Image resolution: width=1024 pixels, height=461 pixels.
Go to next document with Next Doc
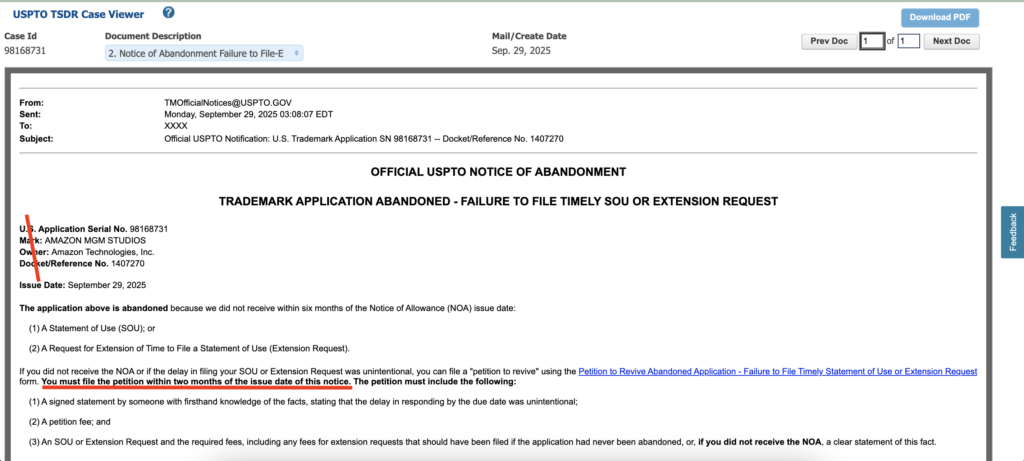click(951, 41)
